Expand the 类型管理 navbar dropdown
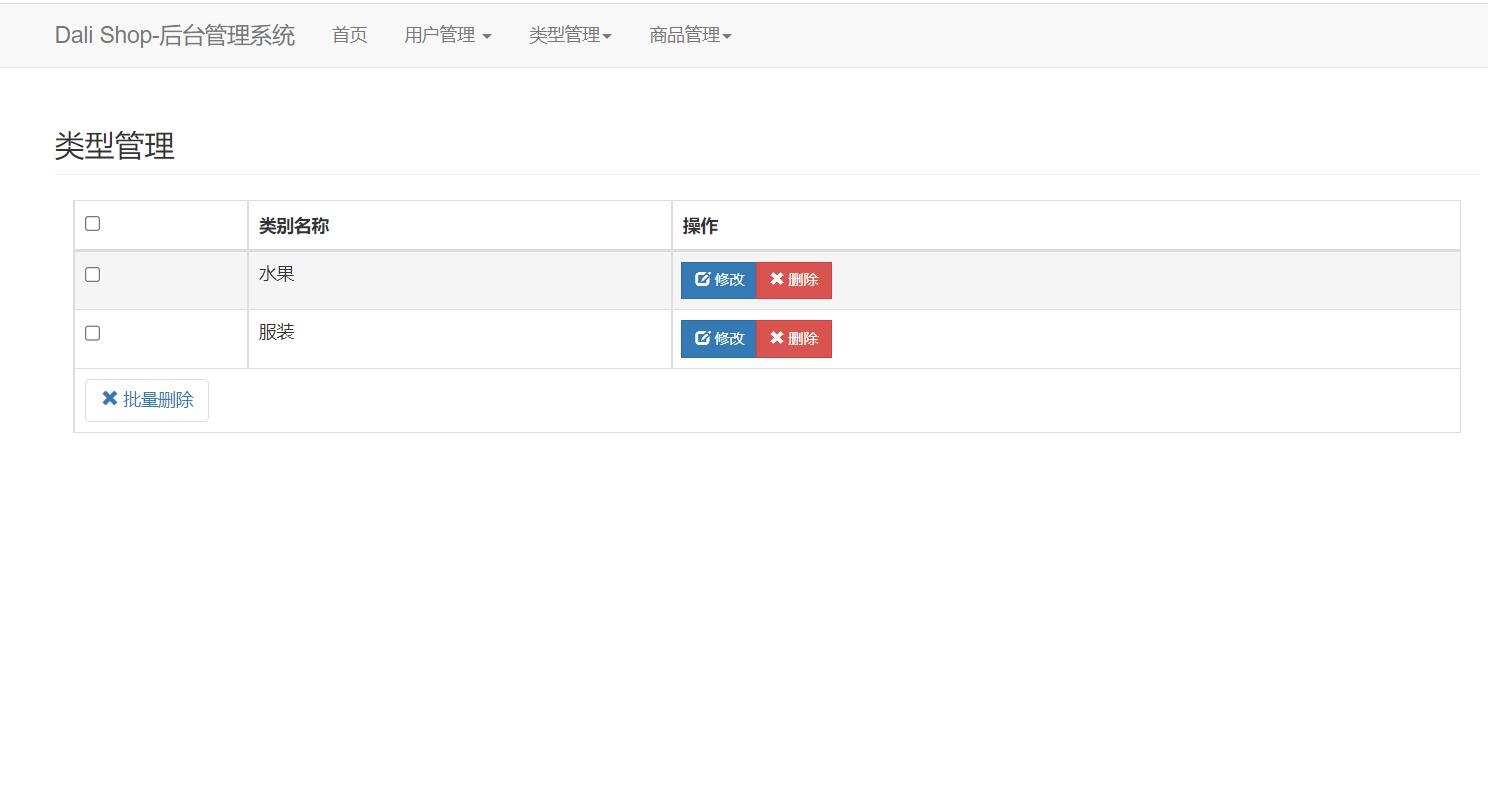The height and width of the screenshot is (802, 1488). coord(570,35)
